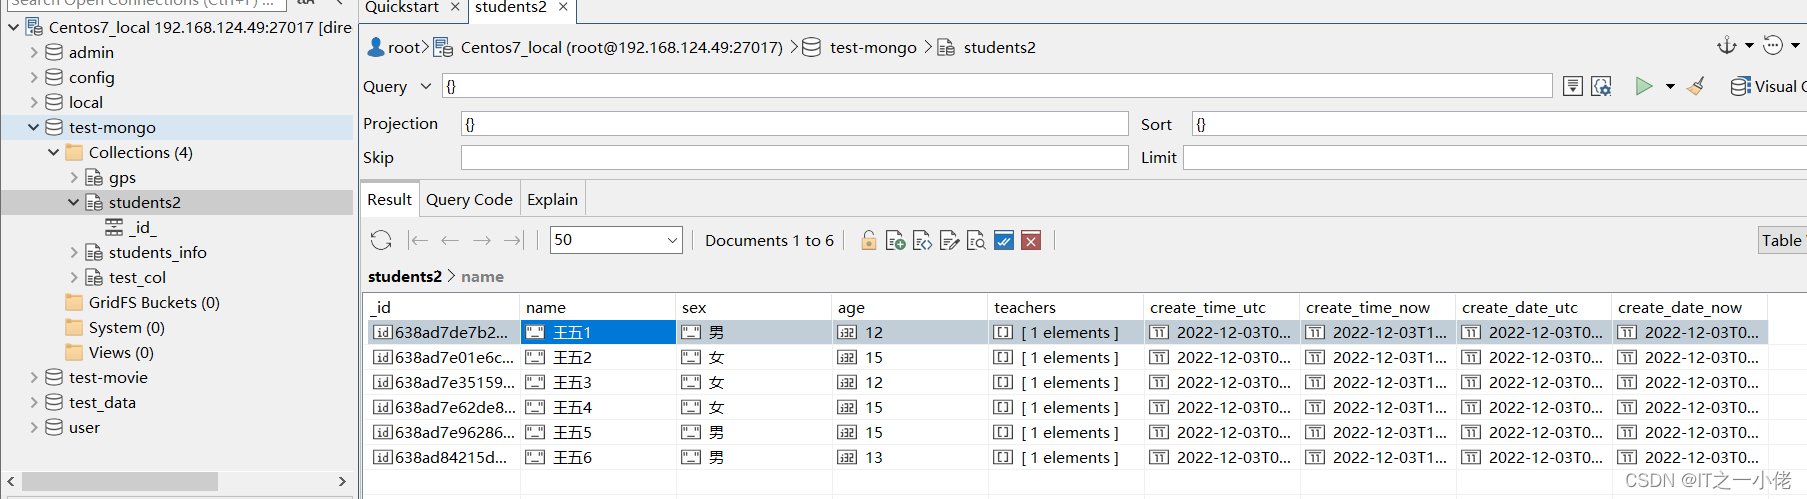Expand the admin database
This screenshot has width=1807, height=499.
[34, 52]
